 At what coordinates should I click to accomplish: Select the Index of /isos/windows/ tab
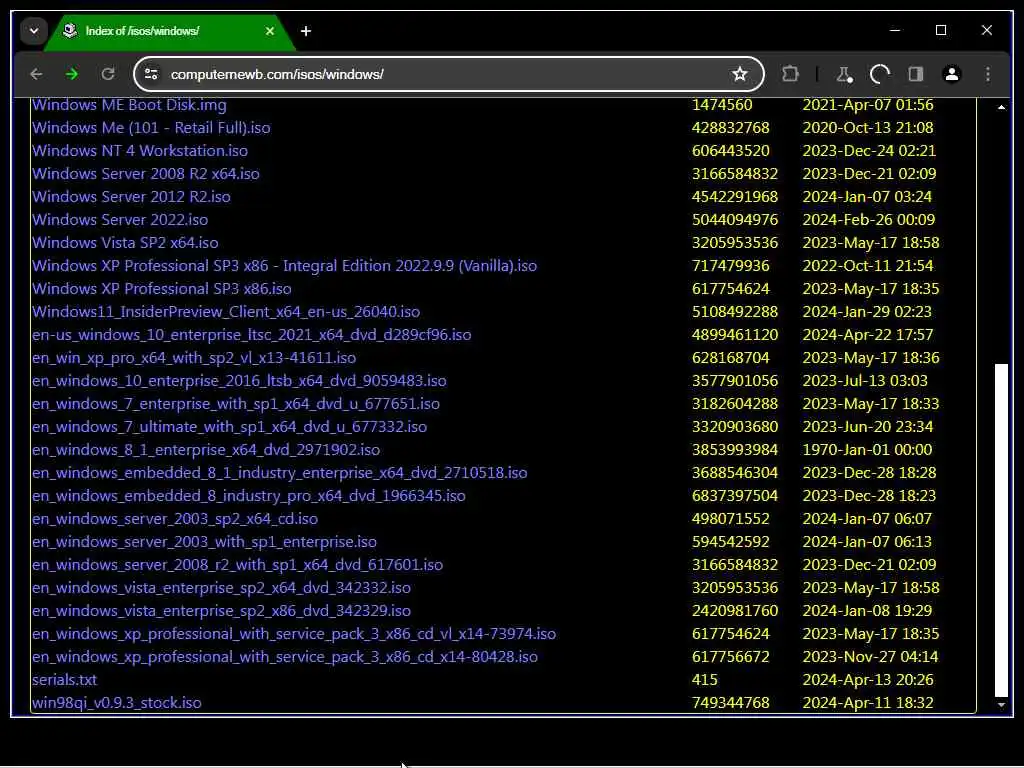pyautogui.click(x=170, y=31)
